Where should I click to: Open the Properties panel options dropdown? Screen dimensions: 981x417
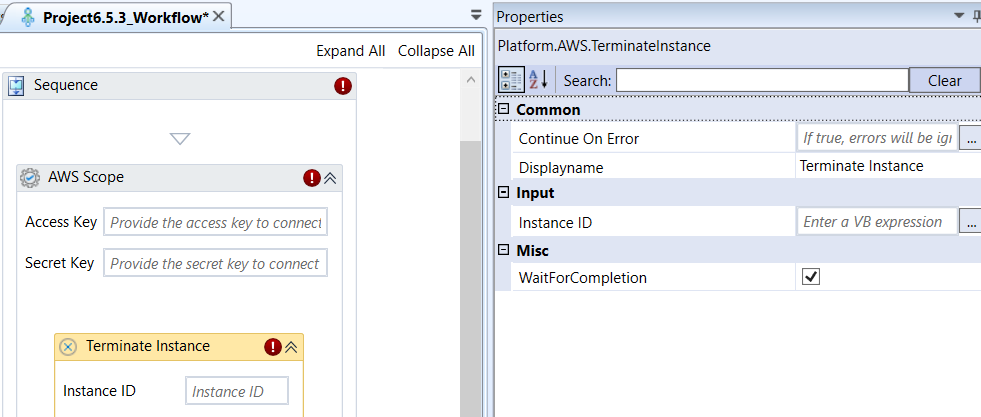(x=959, y=16)
